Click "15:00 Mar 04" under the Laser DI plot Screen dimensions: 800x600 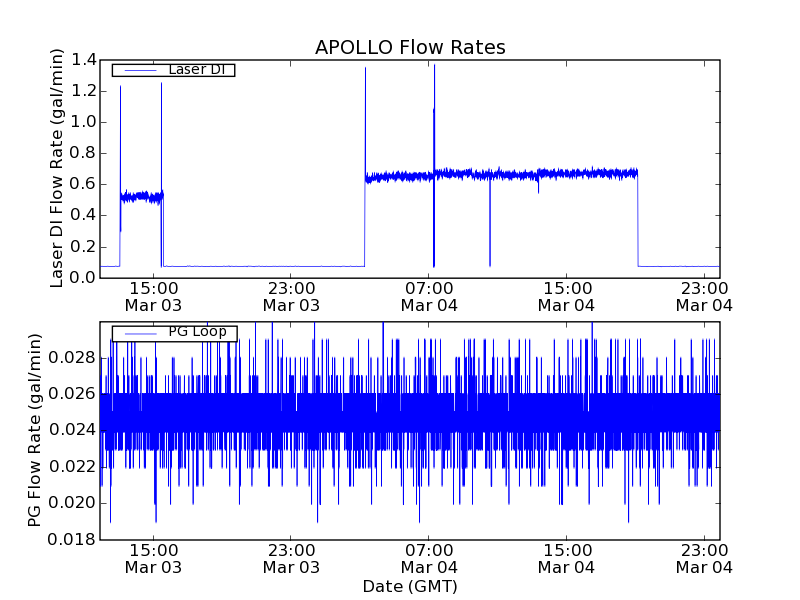pyautogui.click(x=567, y=297)
